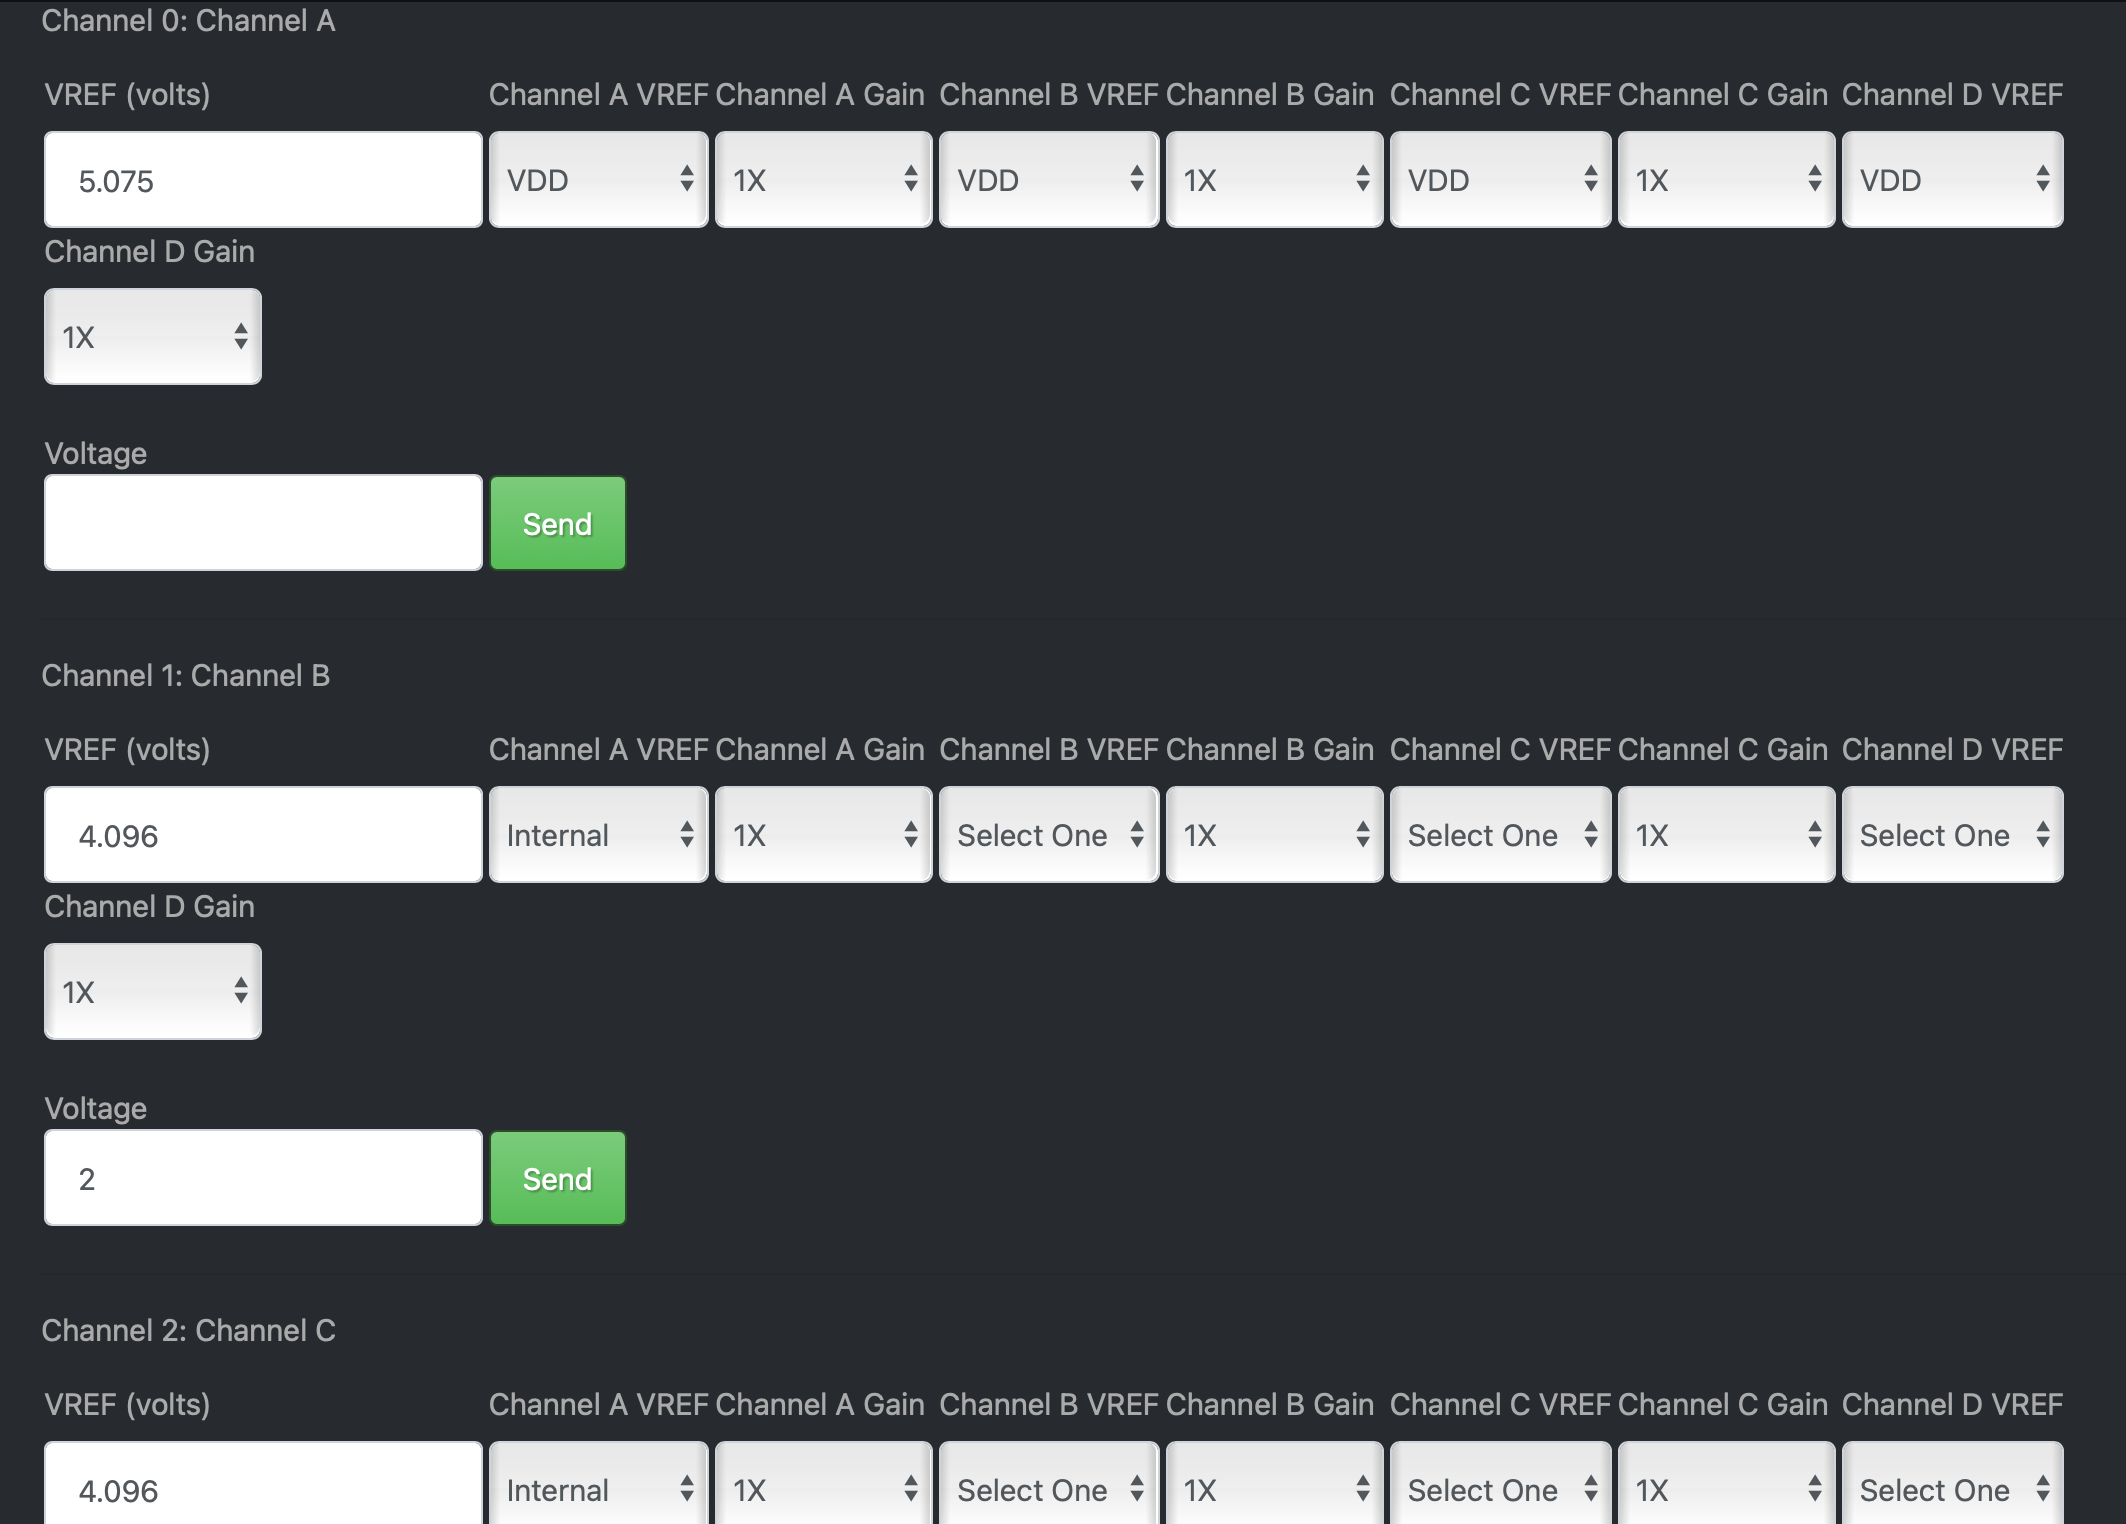Image resolution: width=2126 pixels, height=1524 pixels.
Task: Click Send for Channel 1: Channel B
Action: click(556, 1177)
